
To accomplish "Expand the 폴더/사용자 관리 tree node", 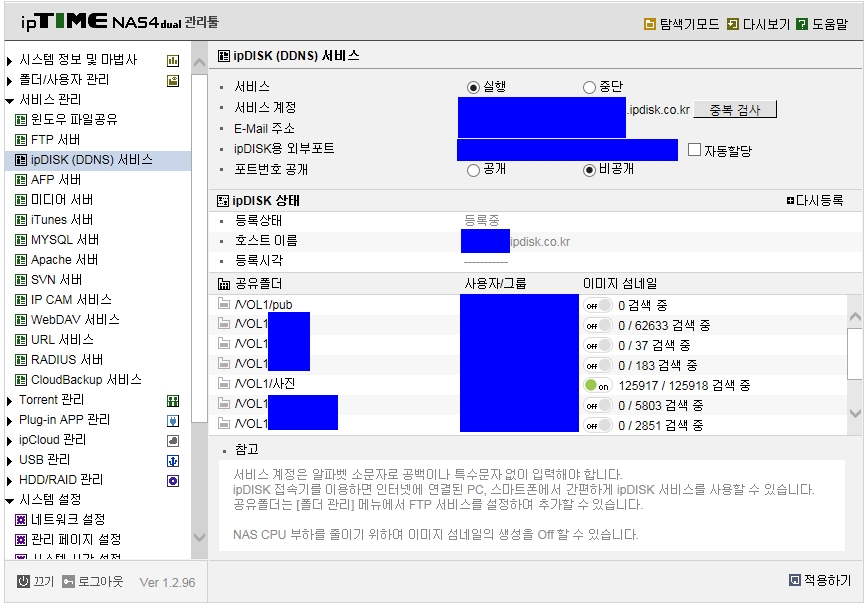I will click(9, 81).
